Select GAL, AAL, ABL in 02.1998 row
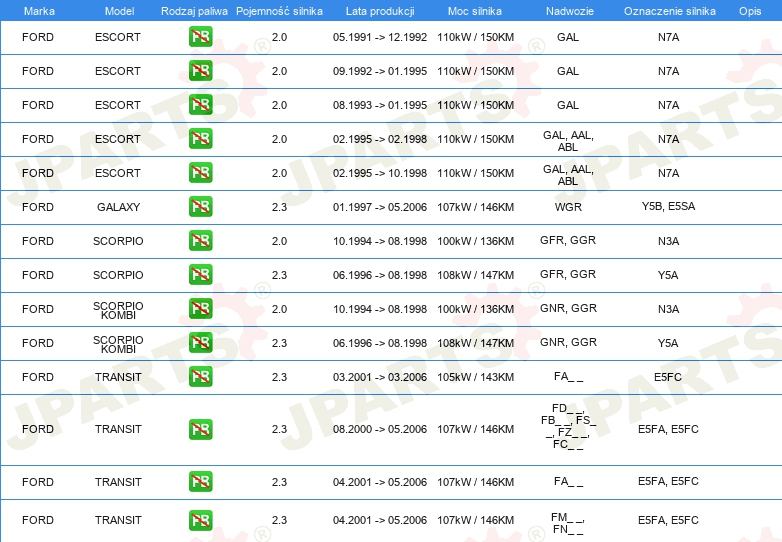Viewport: 782px width, 542px height. pos(568,141)
